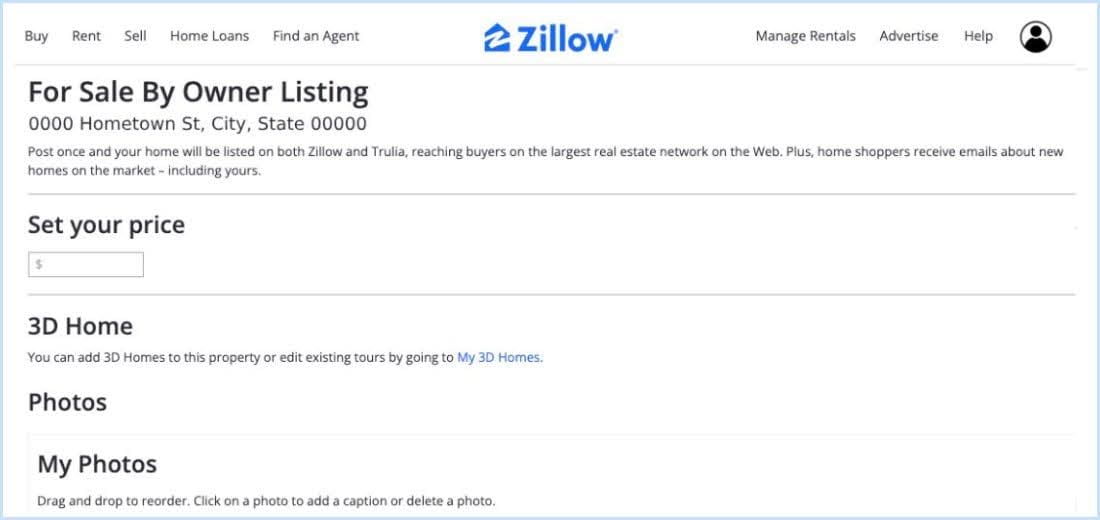Click the 3D Home section heading
The width and height of the screenshot is (1100, 520).
pyautogui.click(x=80, y=326)
